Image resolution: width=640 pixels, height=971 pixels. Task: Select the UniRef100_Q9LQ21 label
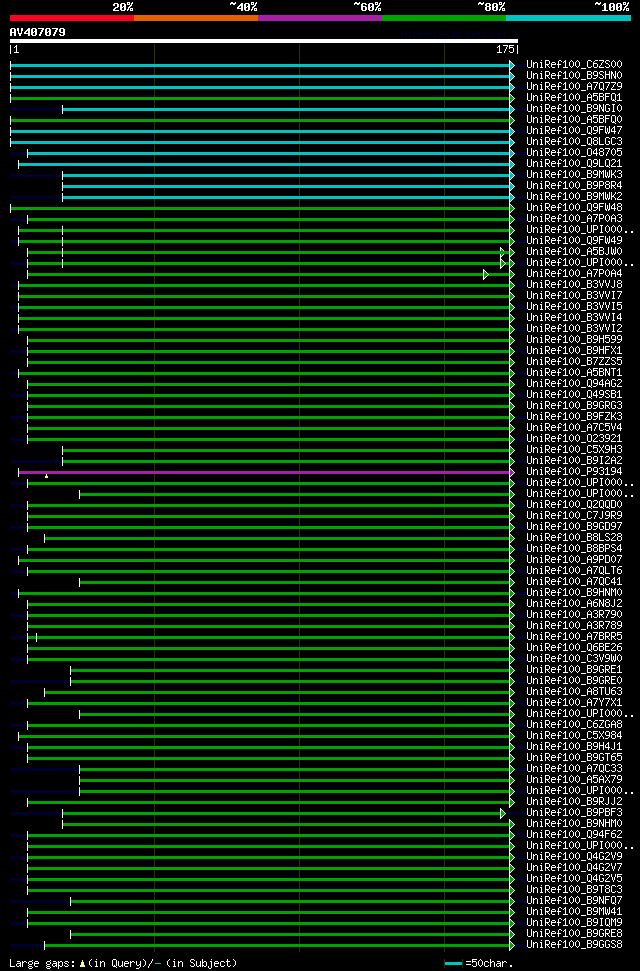tap(574, 163)
